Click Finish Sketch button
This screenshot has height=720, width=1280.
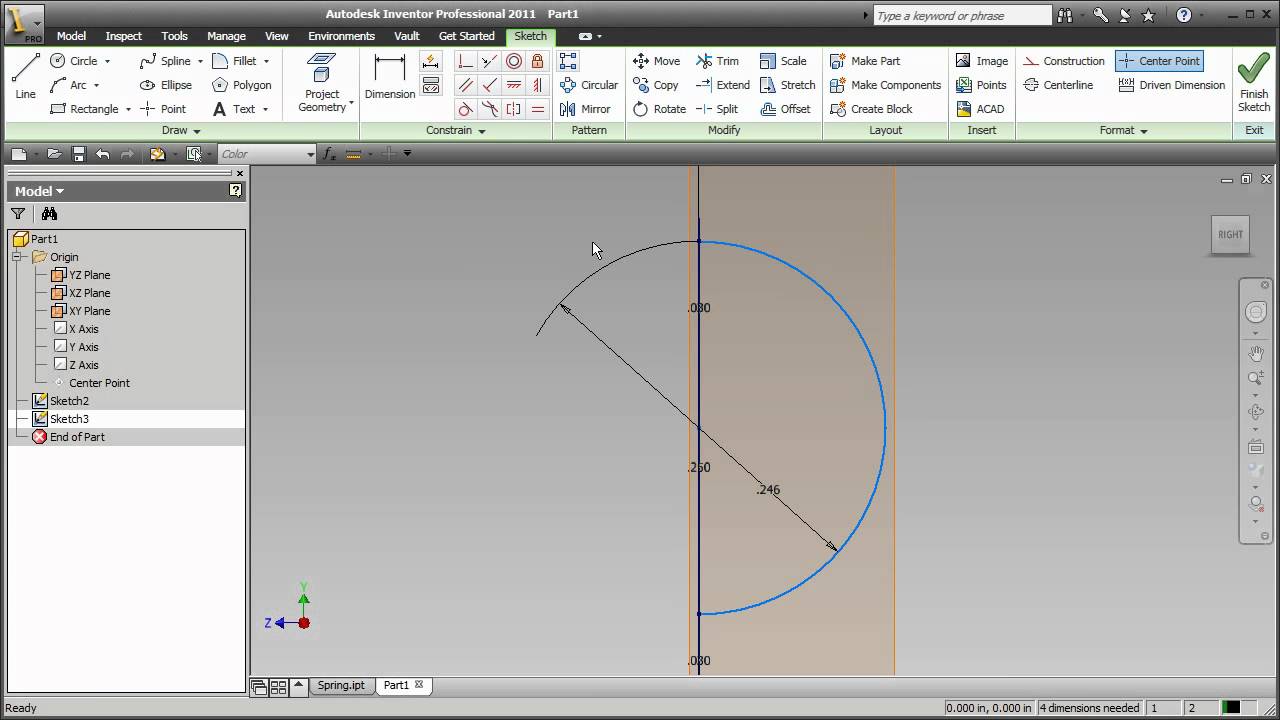[x=1254, y=83]
